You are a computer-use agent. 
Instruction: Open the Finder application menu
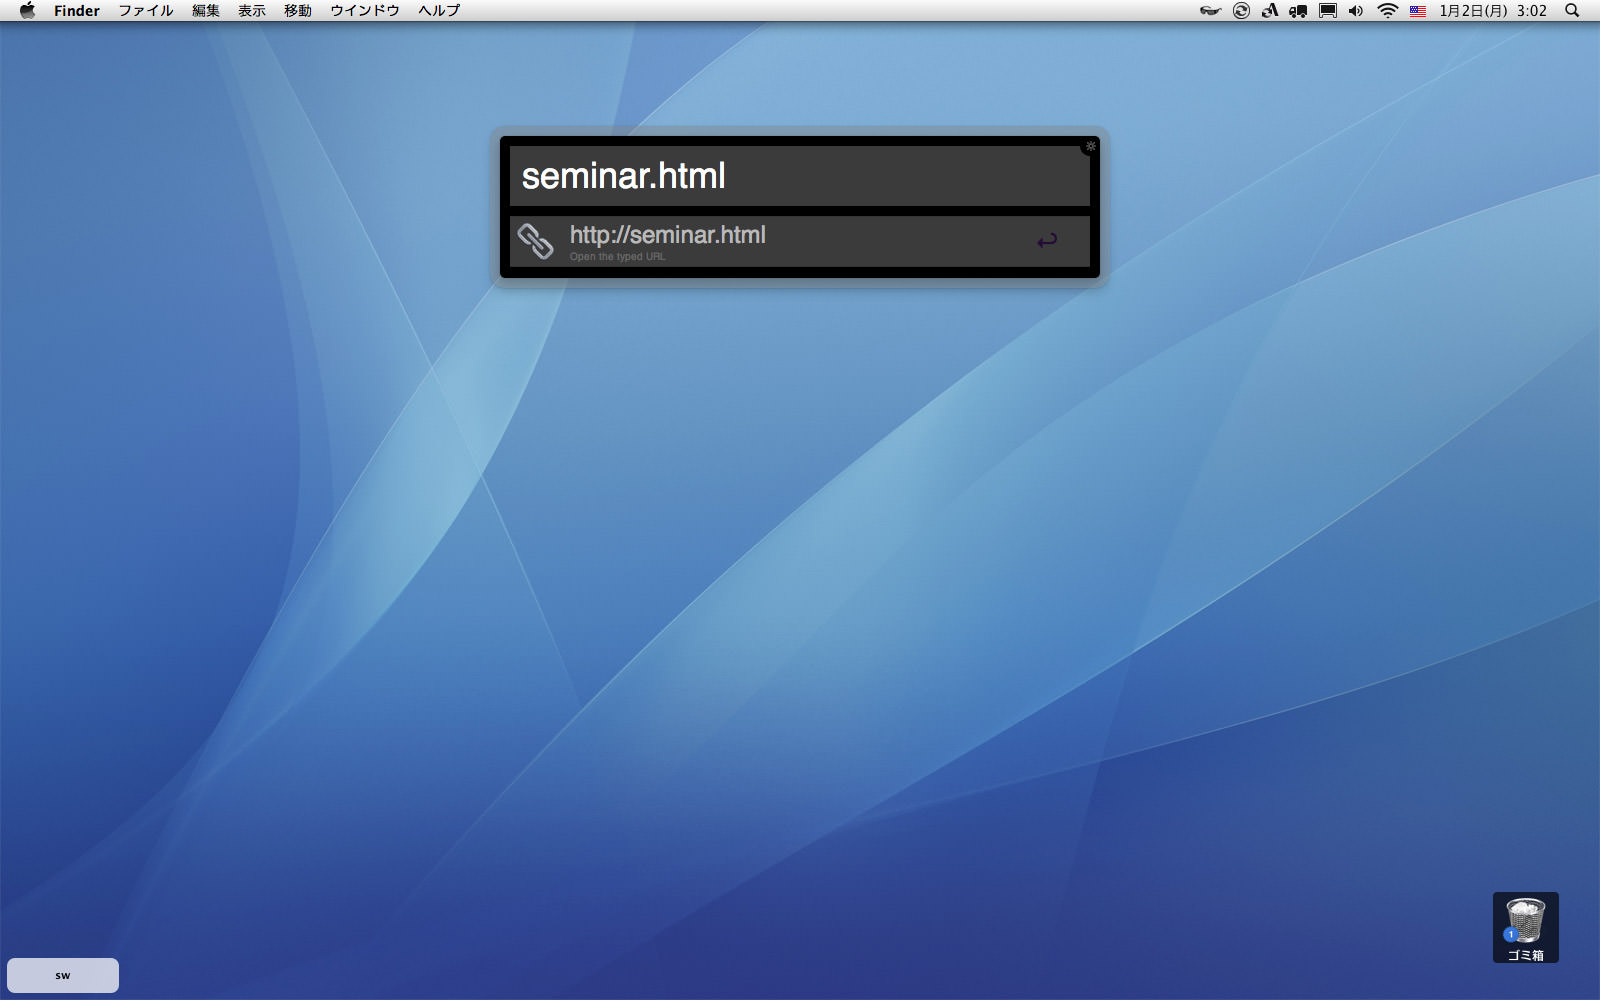coord(77,11)
